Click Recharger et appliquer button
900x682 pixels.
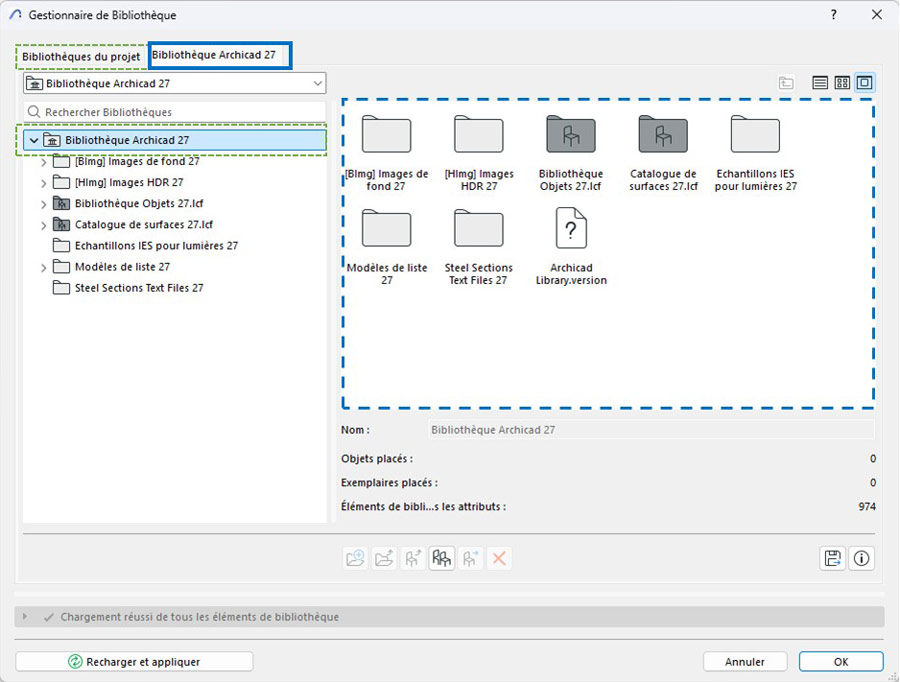click(x=134, y=661)
